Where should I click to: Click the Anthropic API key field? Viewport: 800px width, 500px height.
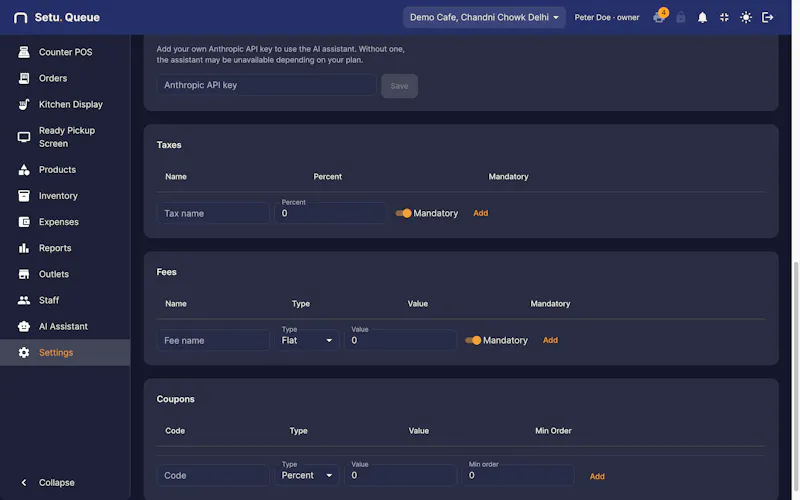pyautogui.click(x=266, y=85)
